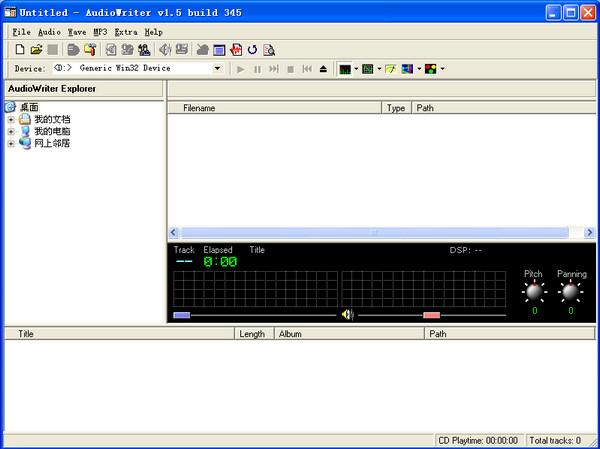
Task: Click the next track button
Action: (x=274, y=69)
